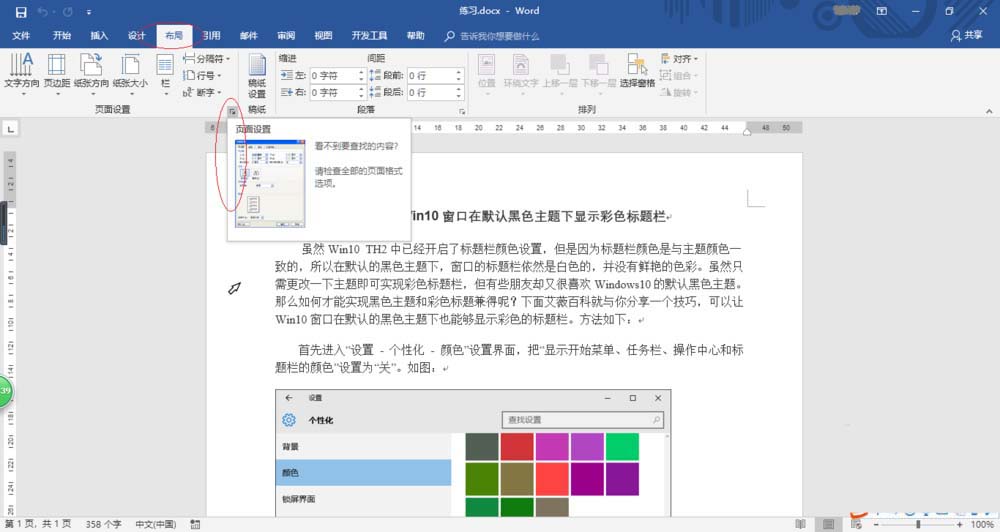Screen dimensions: 1000x532
Task: Expand the 旋转 rotate dropdown
Action: click(679, 92)
